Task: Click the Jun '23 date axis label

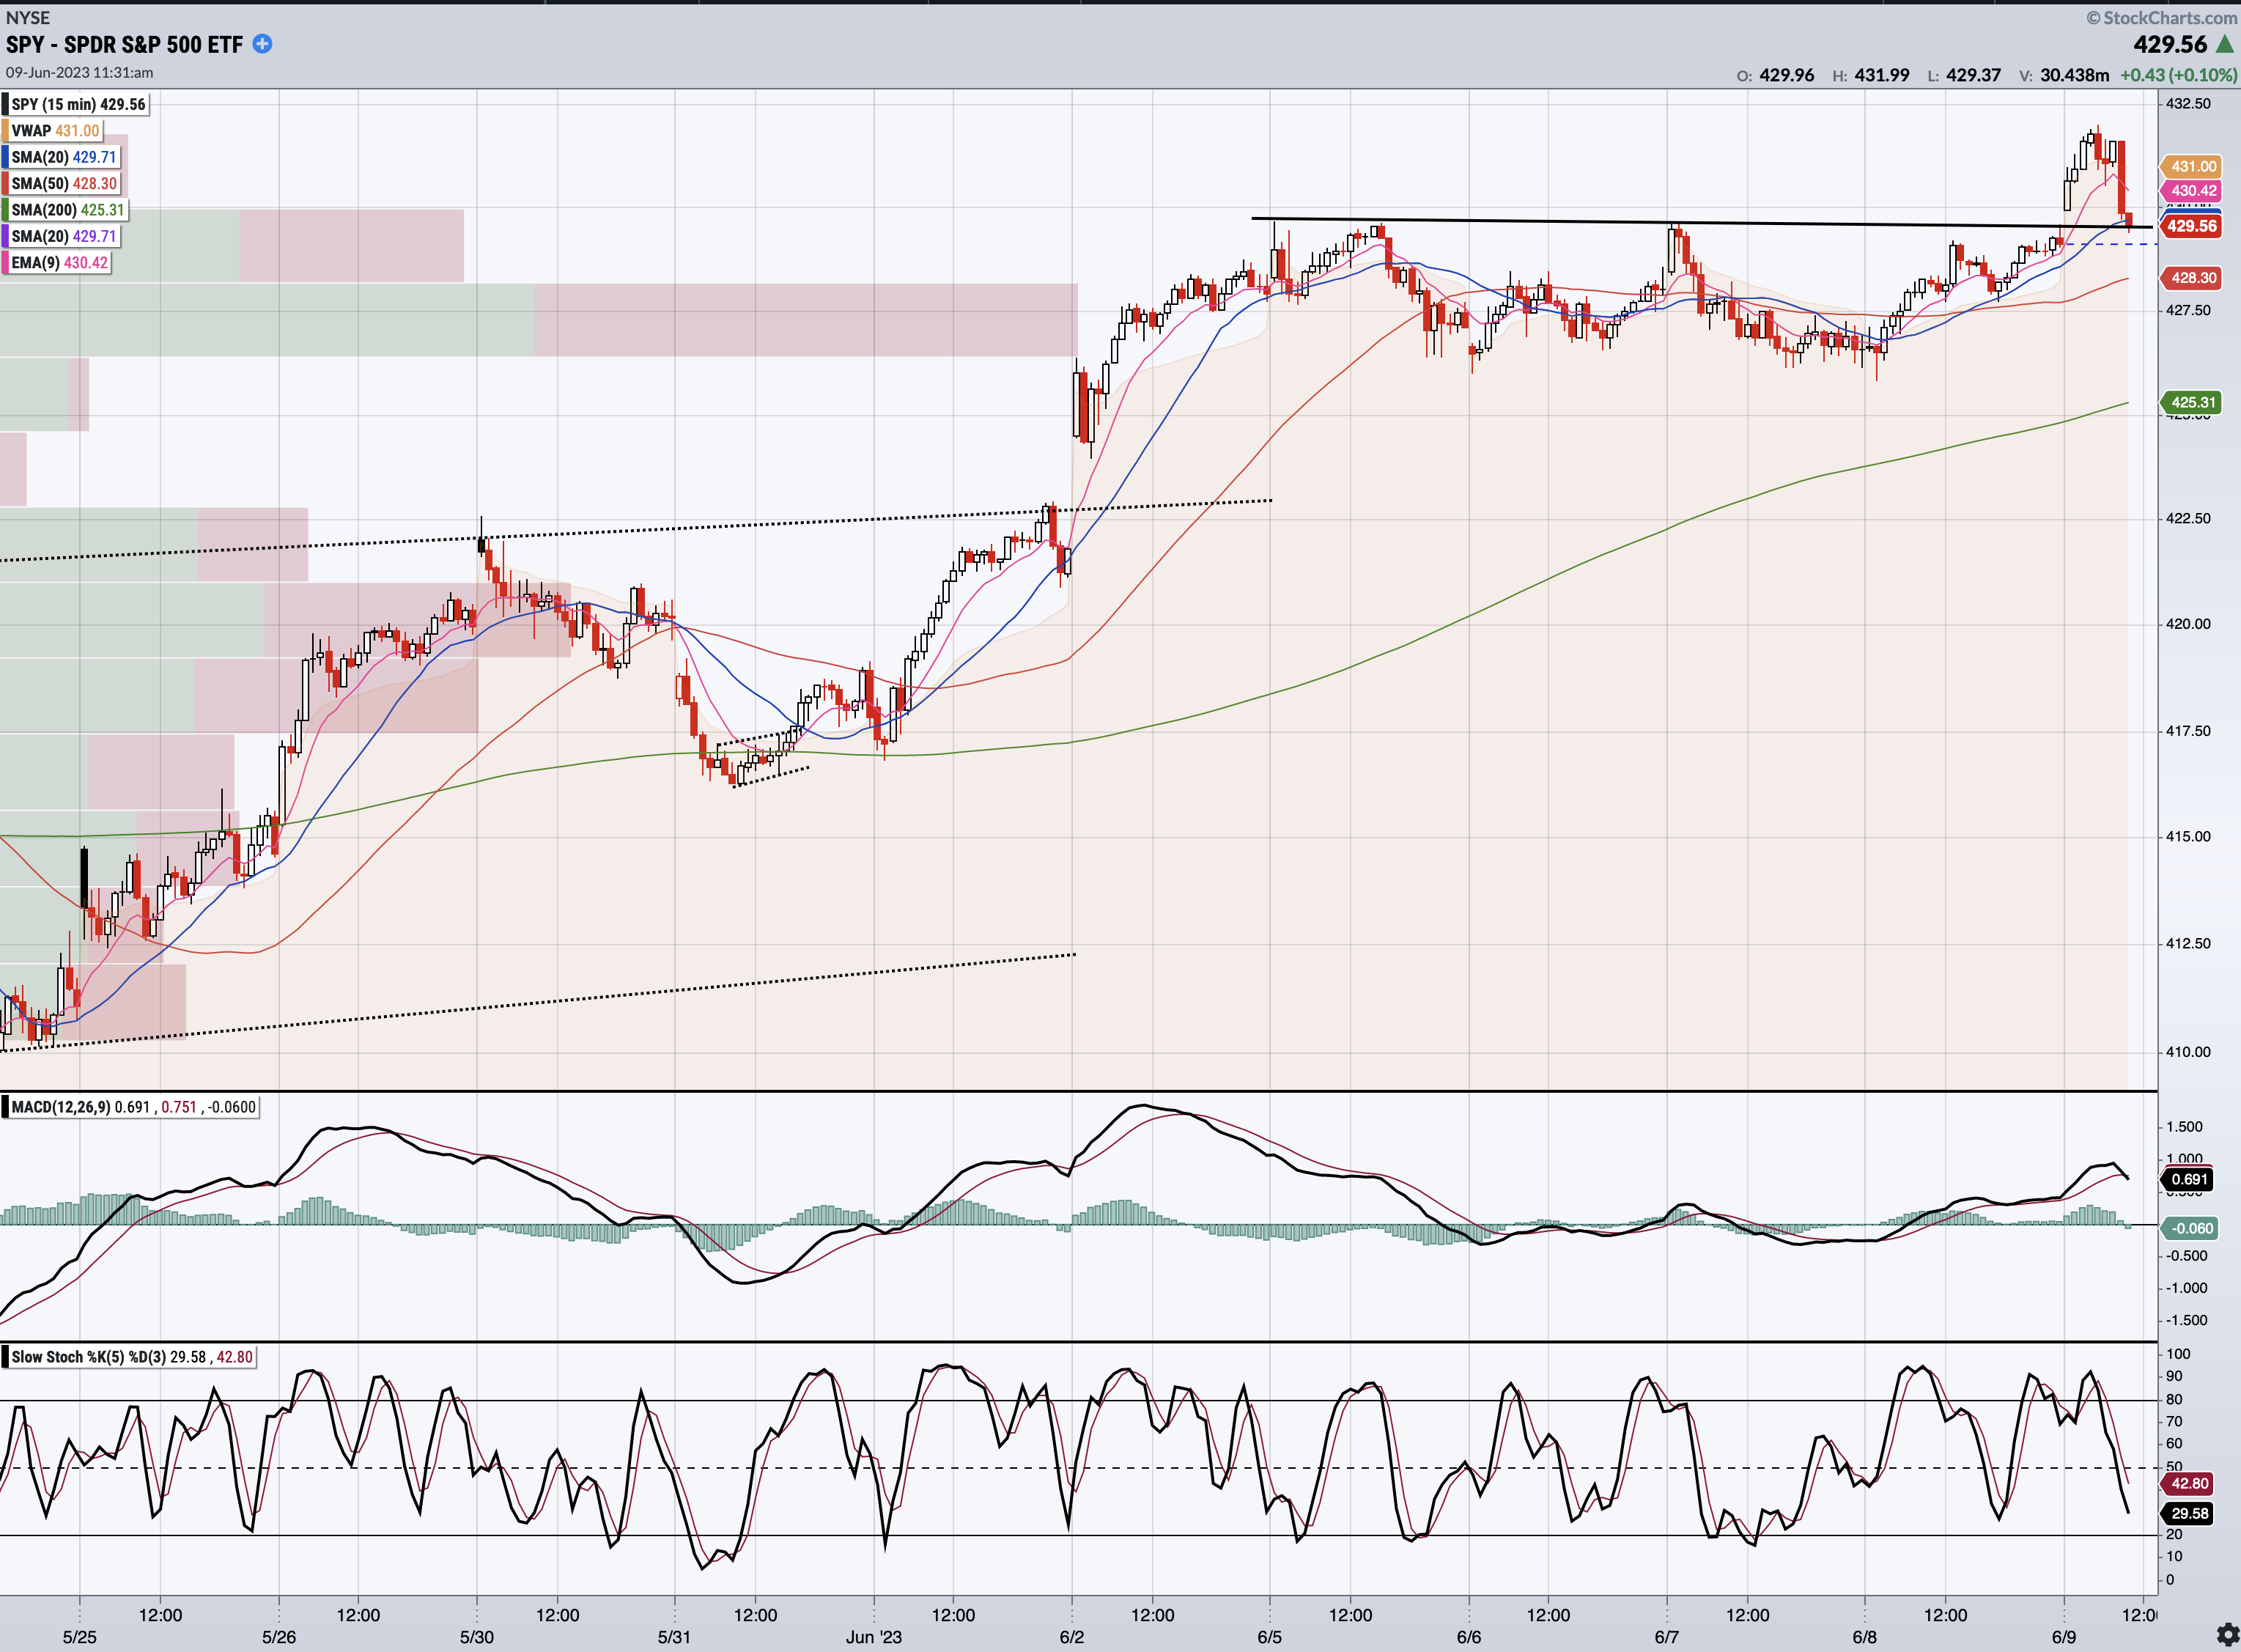Action: point(874,1637)
